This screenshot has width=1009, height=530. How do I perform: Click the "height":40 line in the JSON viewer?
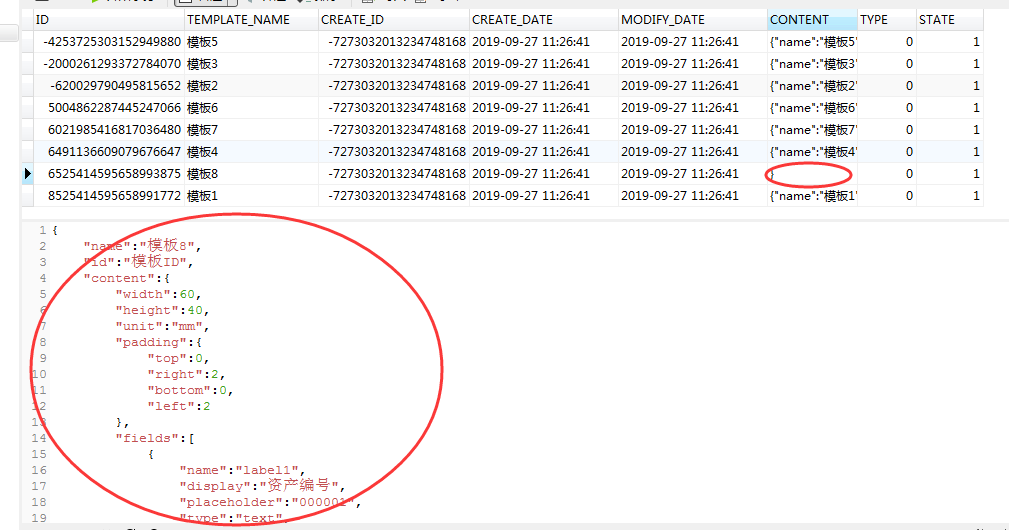pos(162,311)
